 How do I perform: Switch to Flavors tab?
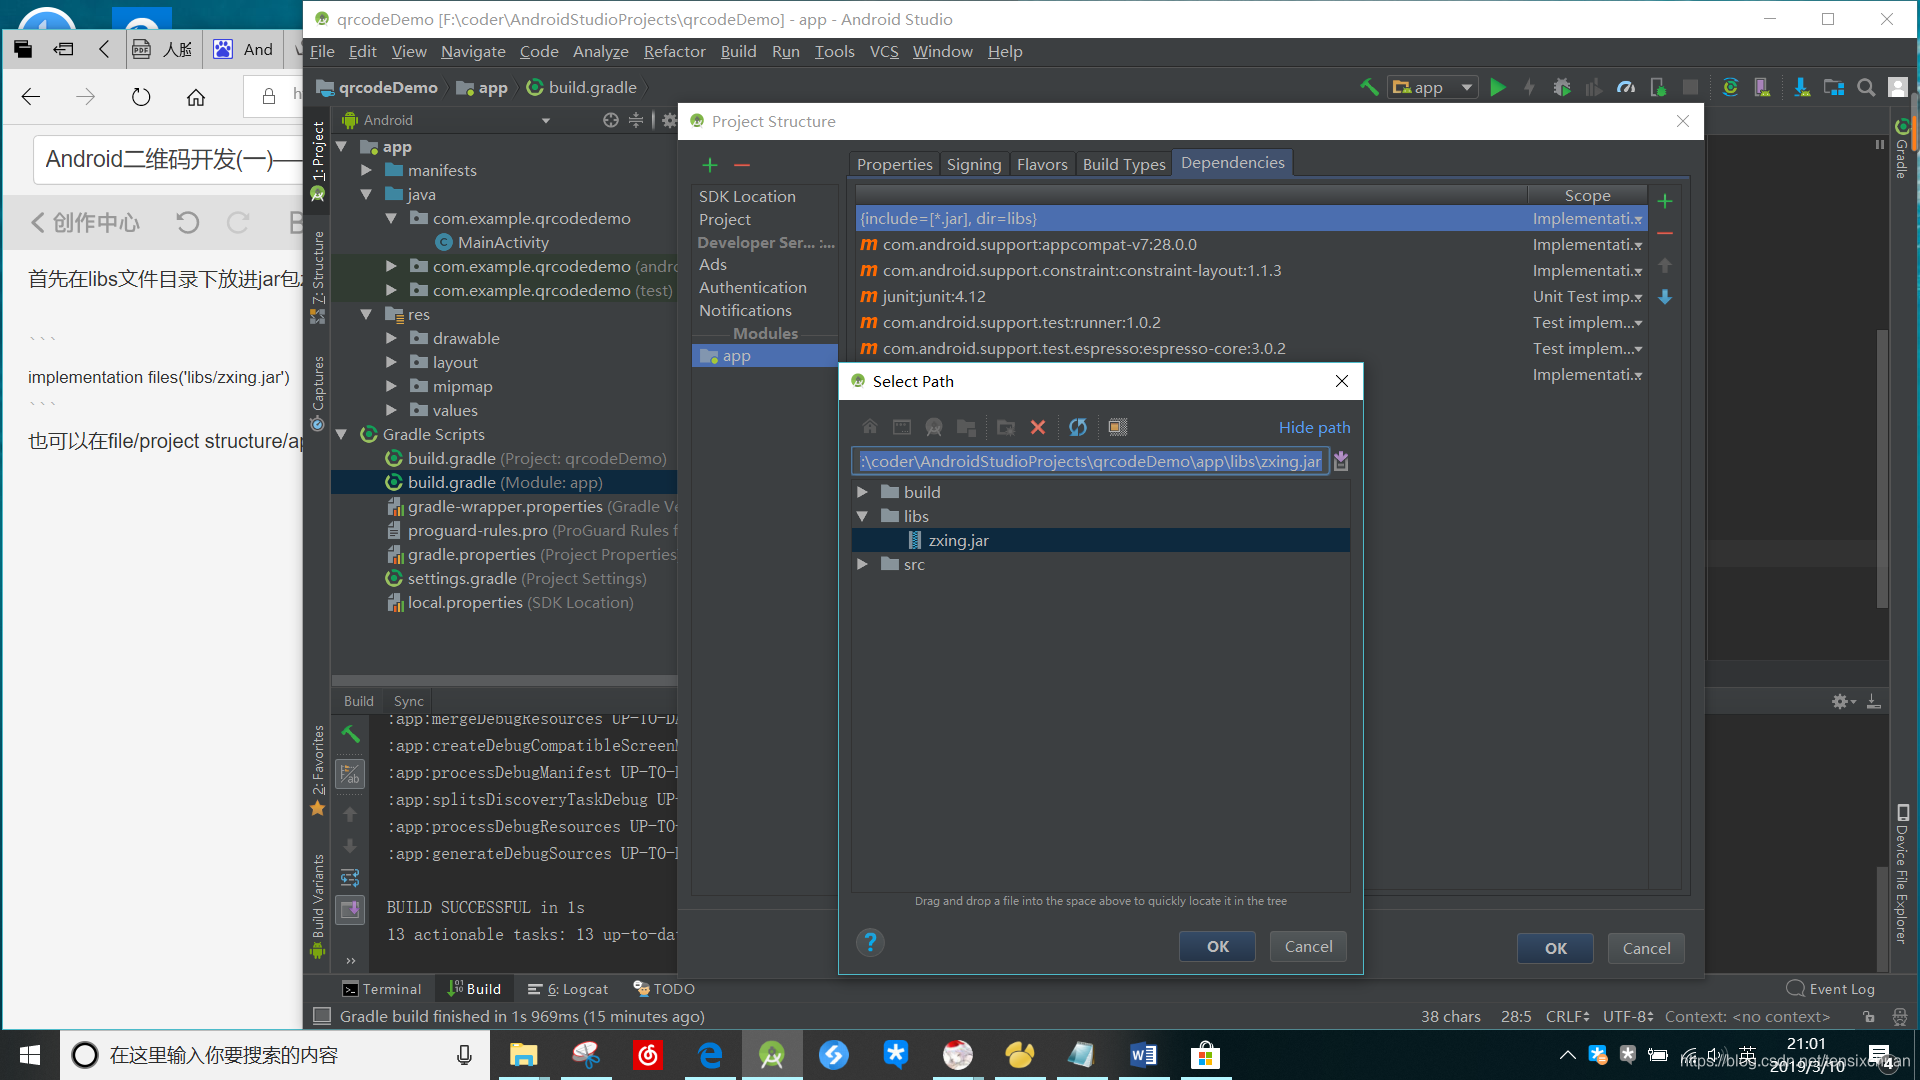point(1042,164)
